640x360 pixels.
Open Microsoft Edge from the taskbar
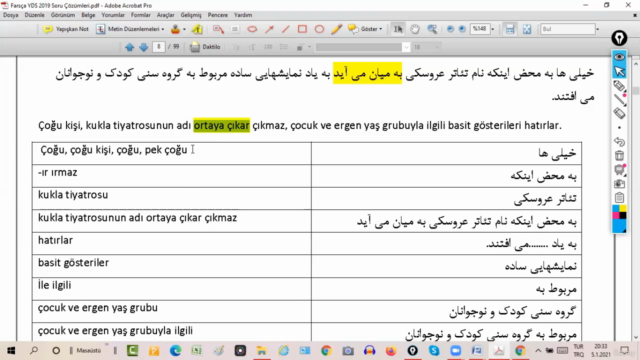[x=176, y=351]
